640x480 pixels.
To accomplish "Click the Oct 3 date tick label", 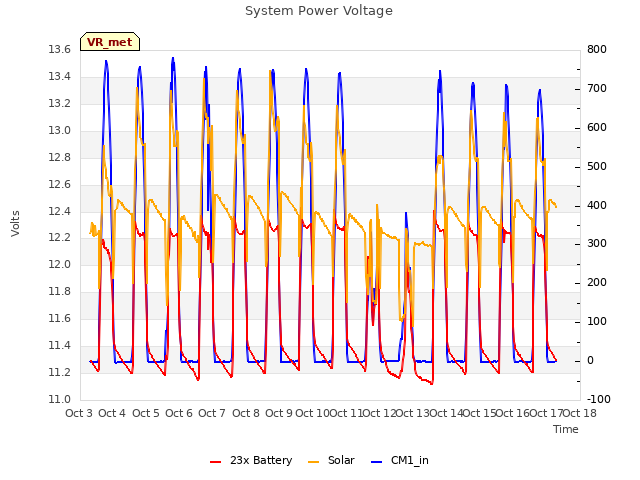I will click(x=79, y=413).
